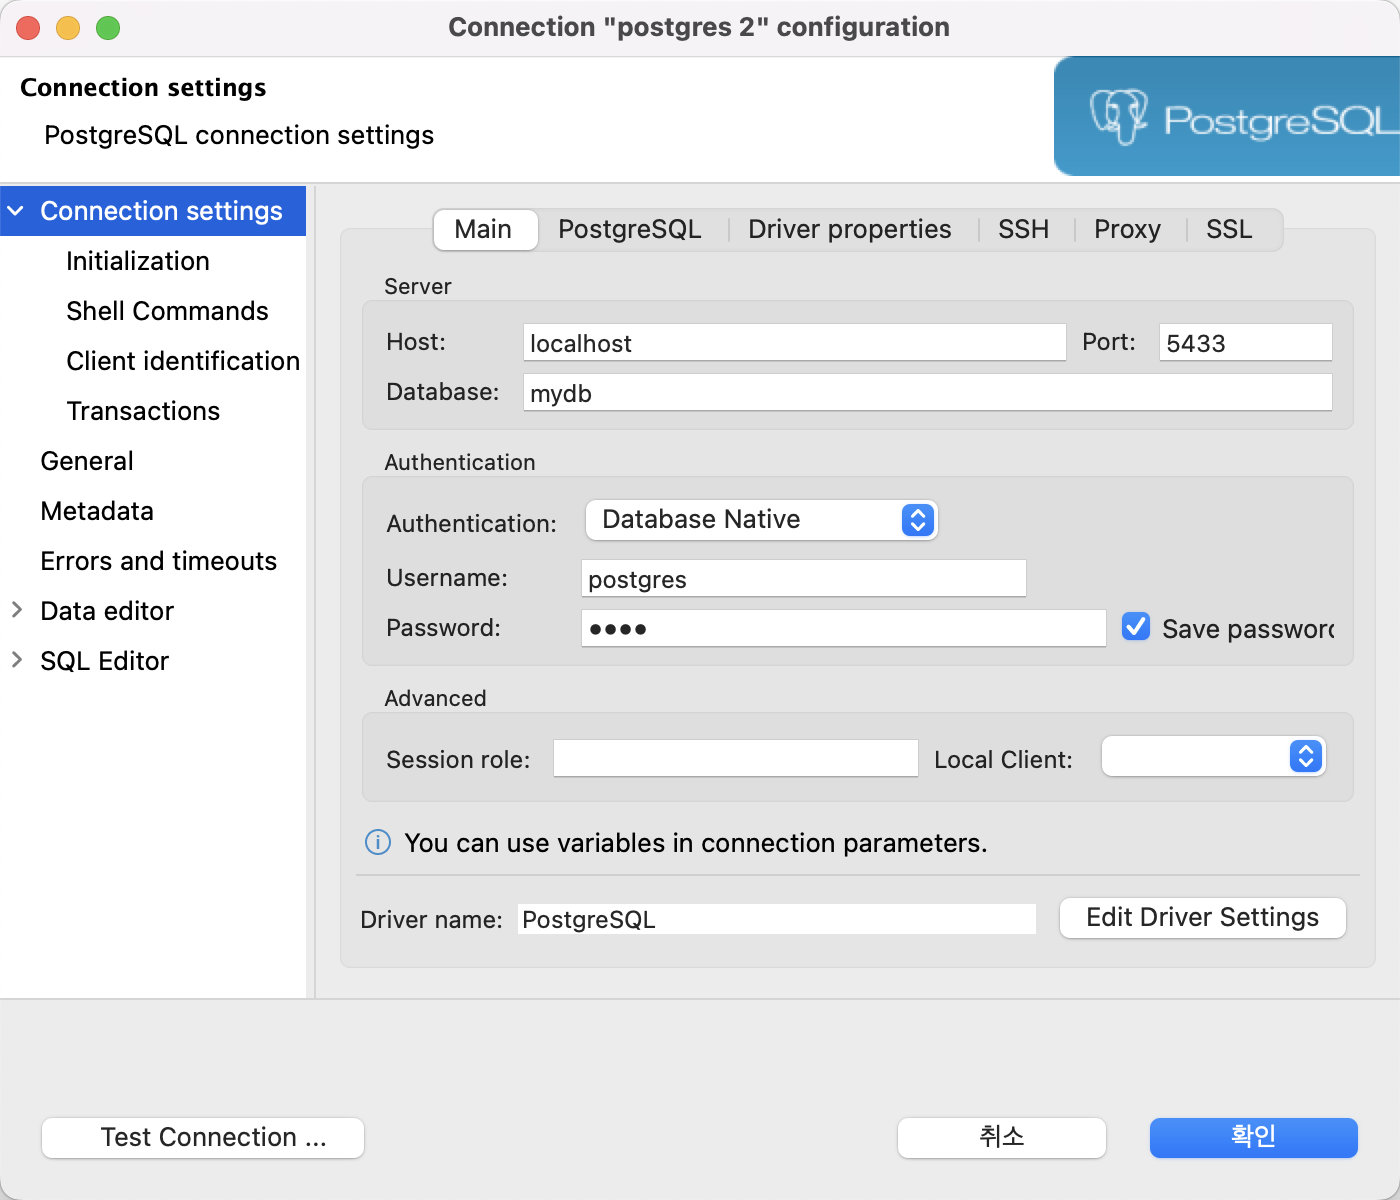1400x1200 pixels.
Task: Focus the Session role input field
Action: point(736,758)
